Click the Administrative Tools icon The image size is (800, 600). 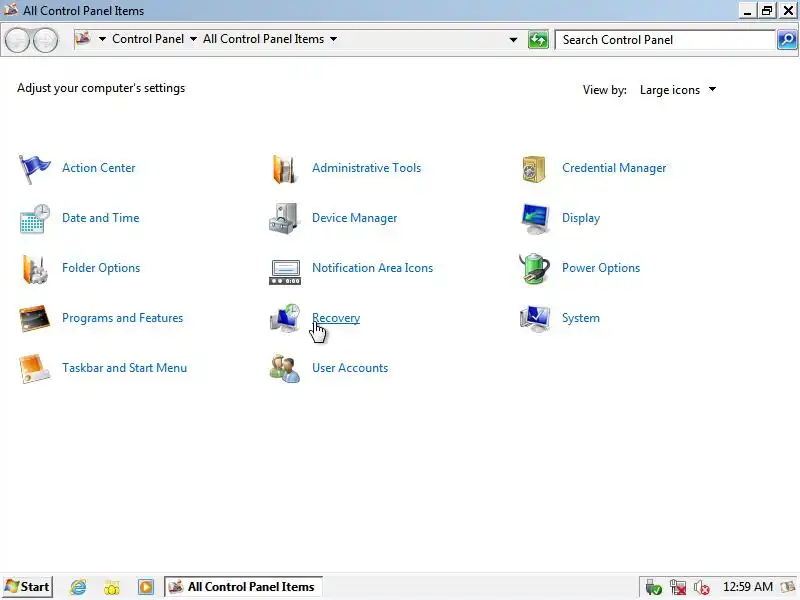284,169
